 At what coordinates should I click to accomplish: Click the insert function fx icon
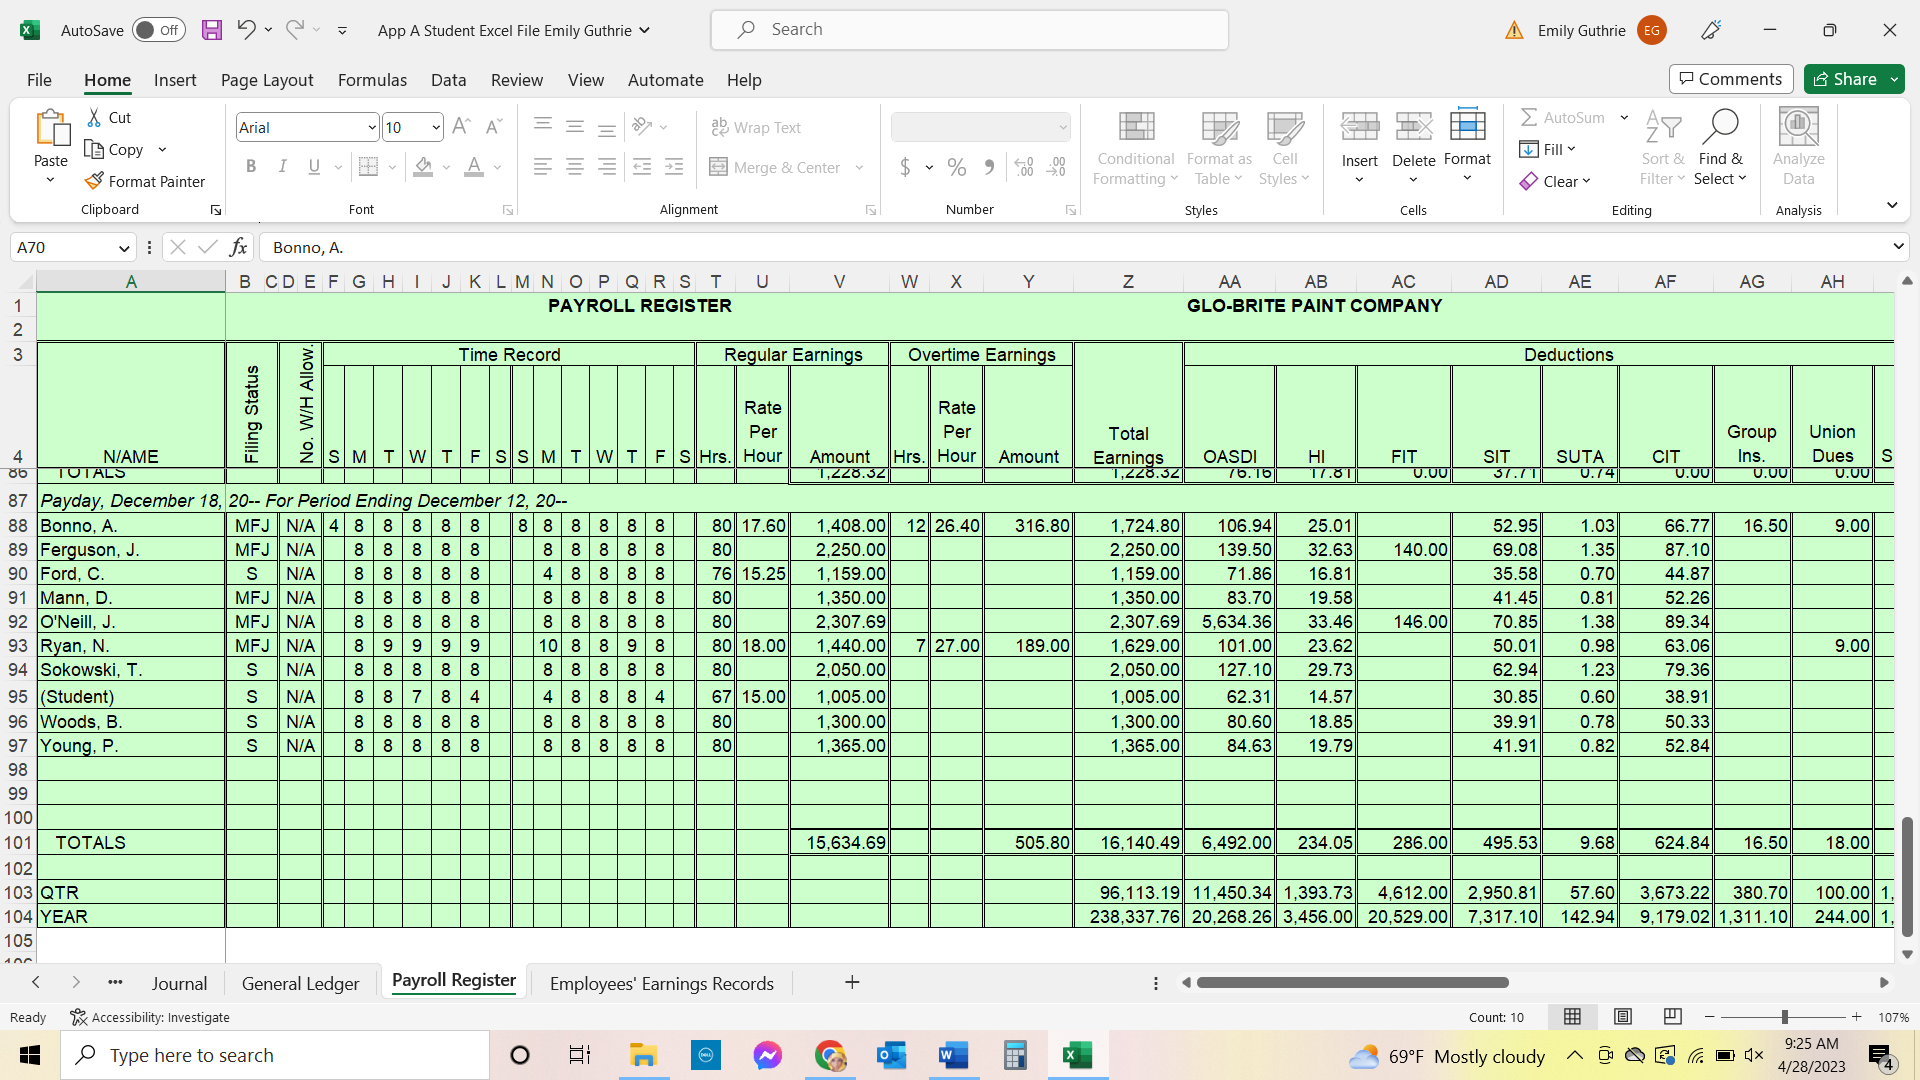(x=238, y=247)
